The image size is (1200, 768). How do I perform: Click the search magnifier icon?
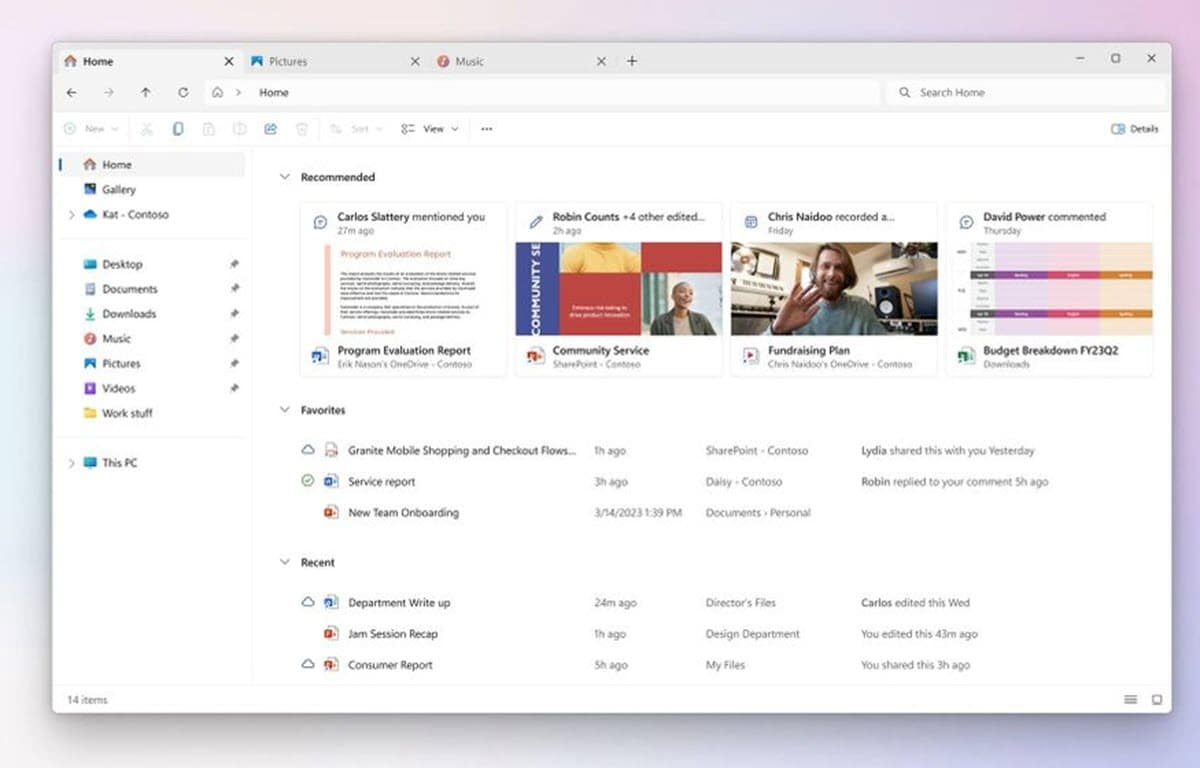coord(905,92)
